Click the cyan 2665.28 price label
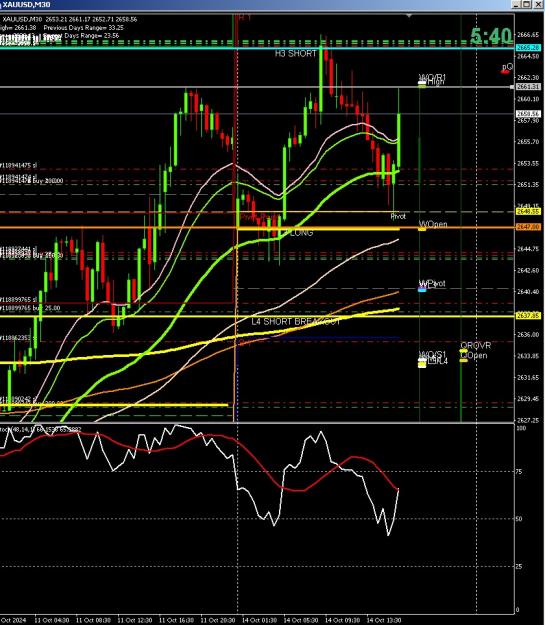This screenshot has width=545, height=625. (528, 48)
